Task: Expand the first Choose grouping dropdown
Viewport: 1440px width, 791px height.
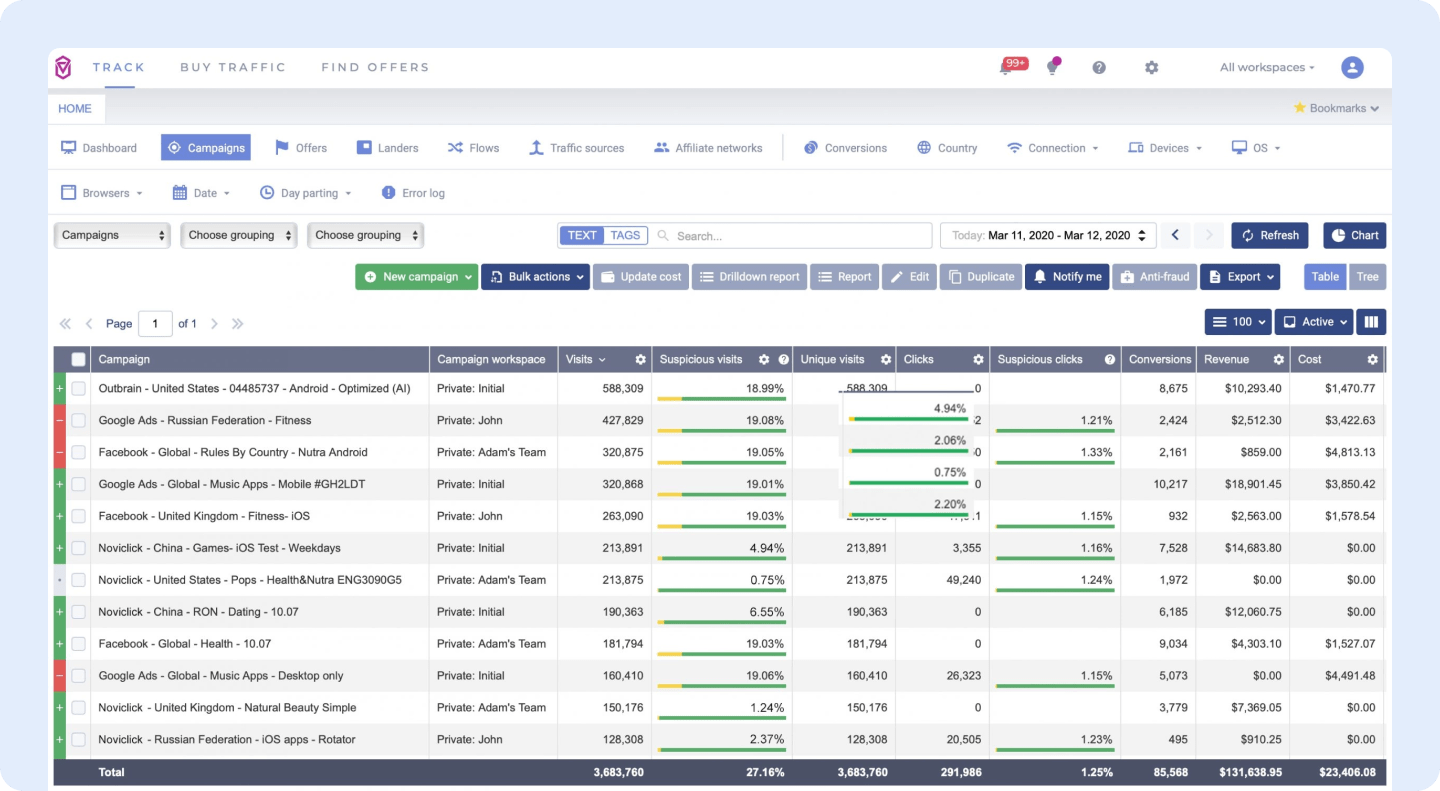Action: coord(239,235)
